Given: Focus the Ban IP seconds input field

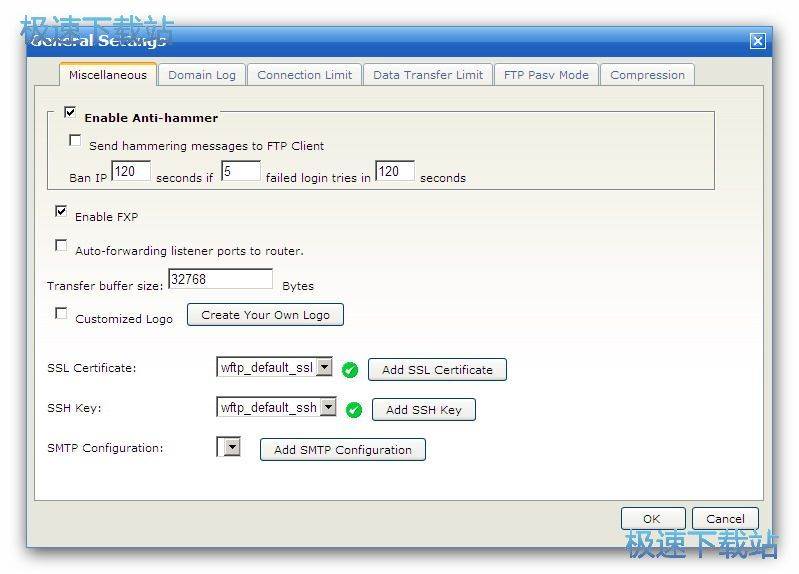Looking at the screenshot, I should (x=130, y=172).
